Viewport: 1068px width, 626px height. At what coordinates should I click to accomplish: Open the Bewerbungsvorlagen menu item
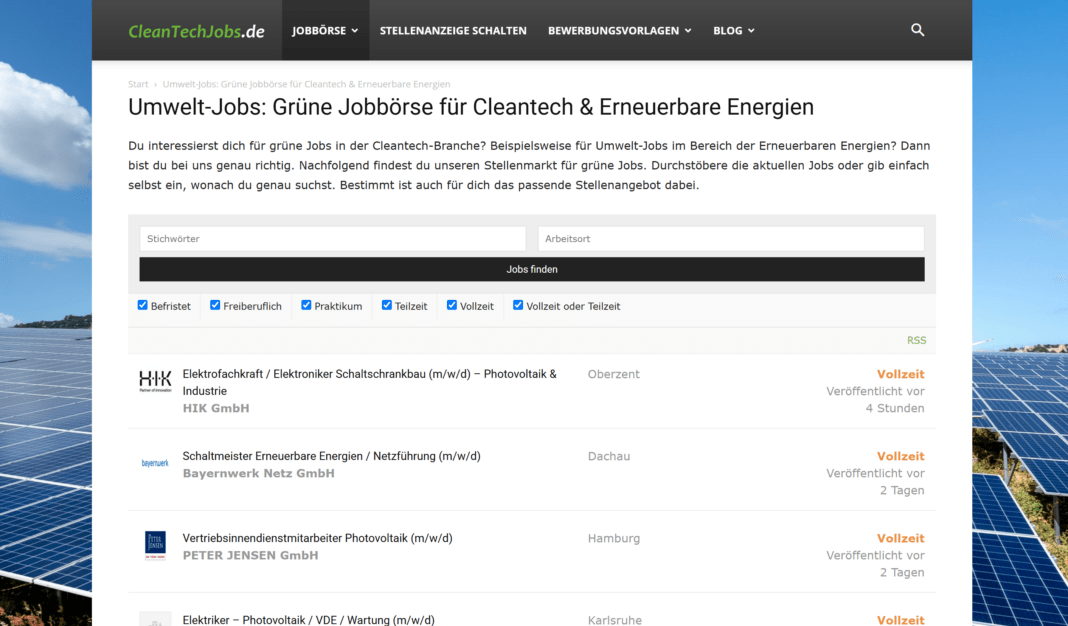point(613,31)
